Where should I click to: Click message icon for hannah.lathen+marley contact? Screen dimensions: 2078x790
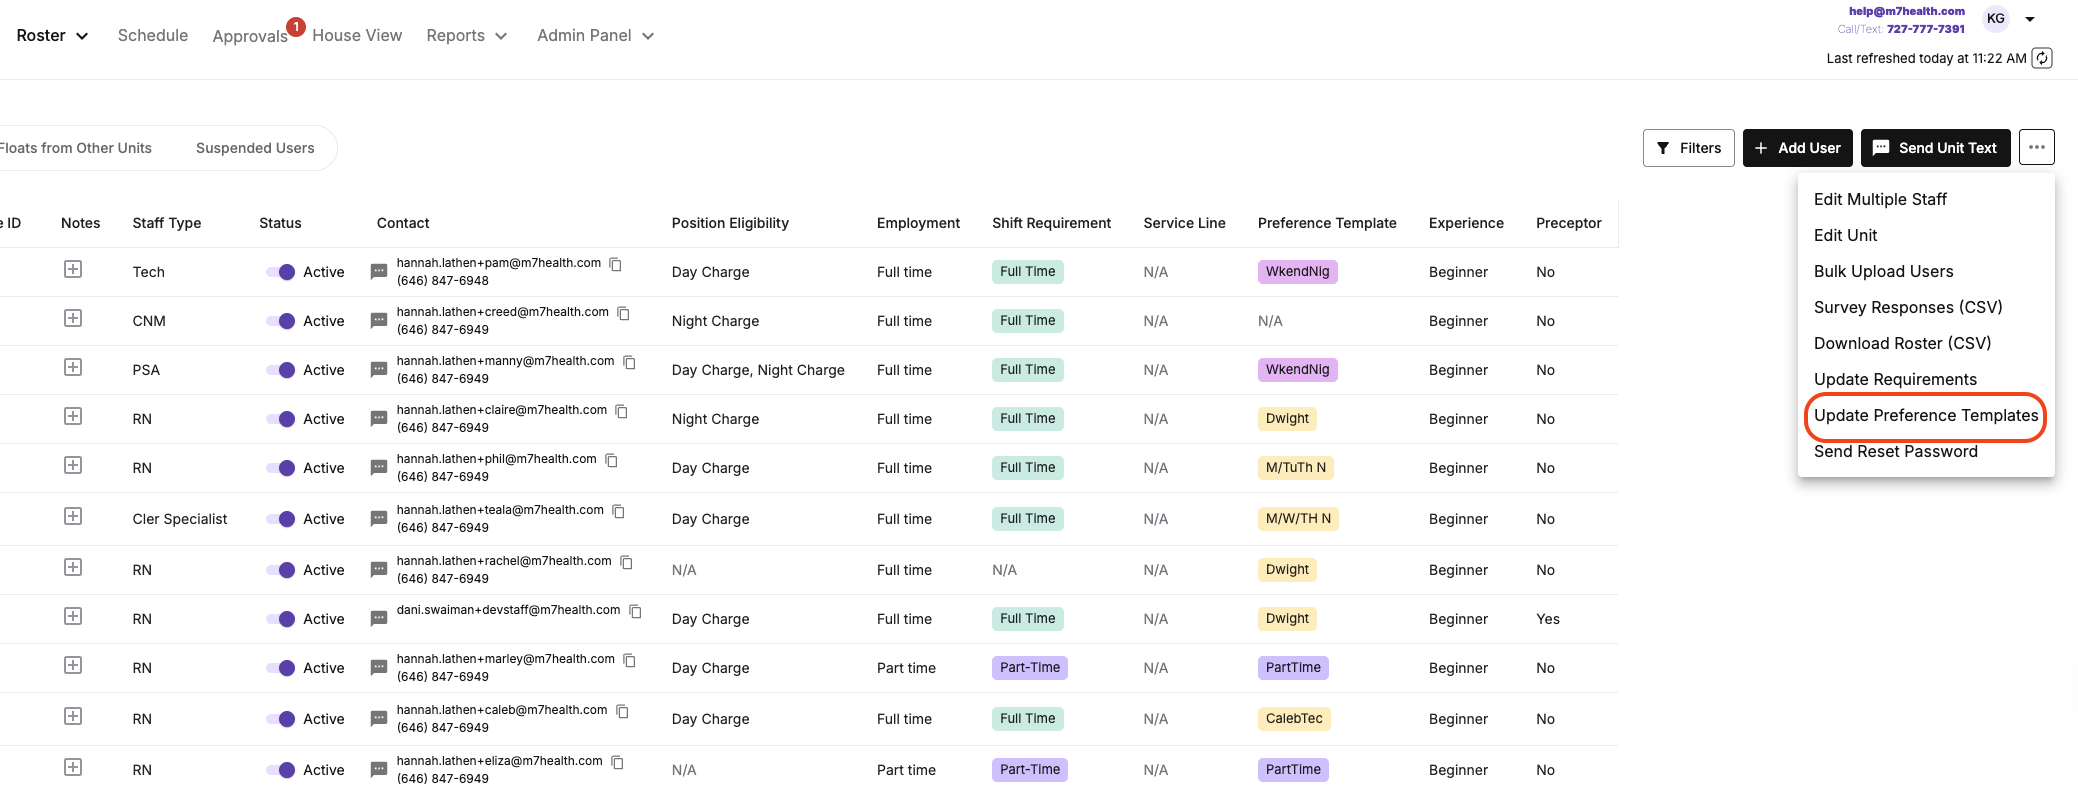click(379, 668)
